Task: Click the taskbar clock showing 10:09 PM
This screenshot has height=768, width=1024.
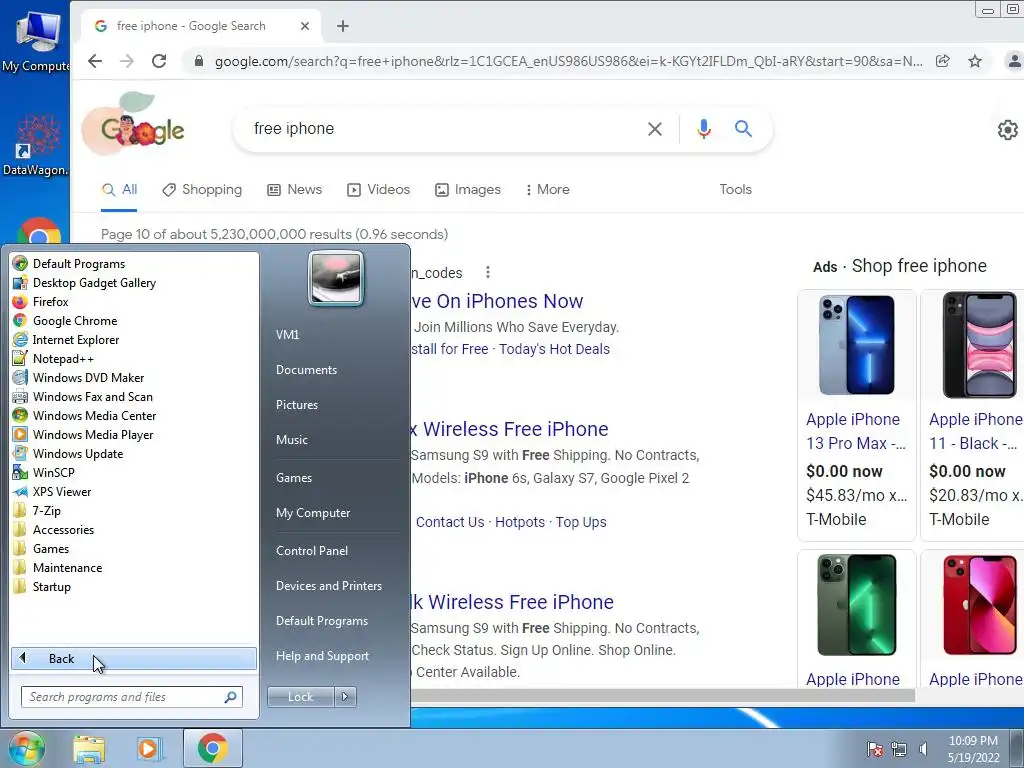Action: click(x=973, y=749)
